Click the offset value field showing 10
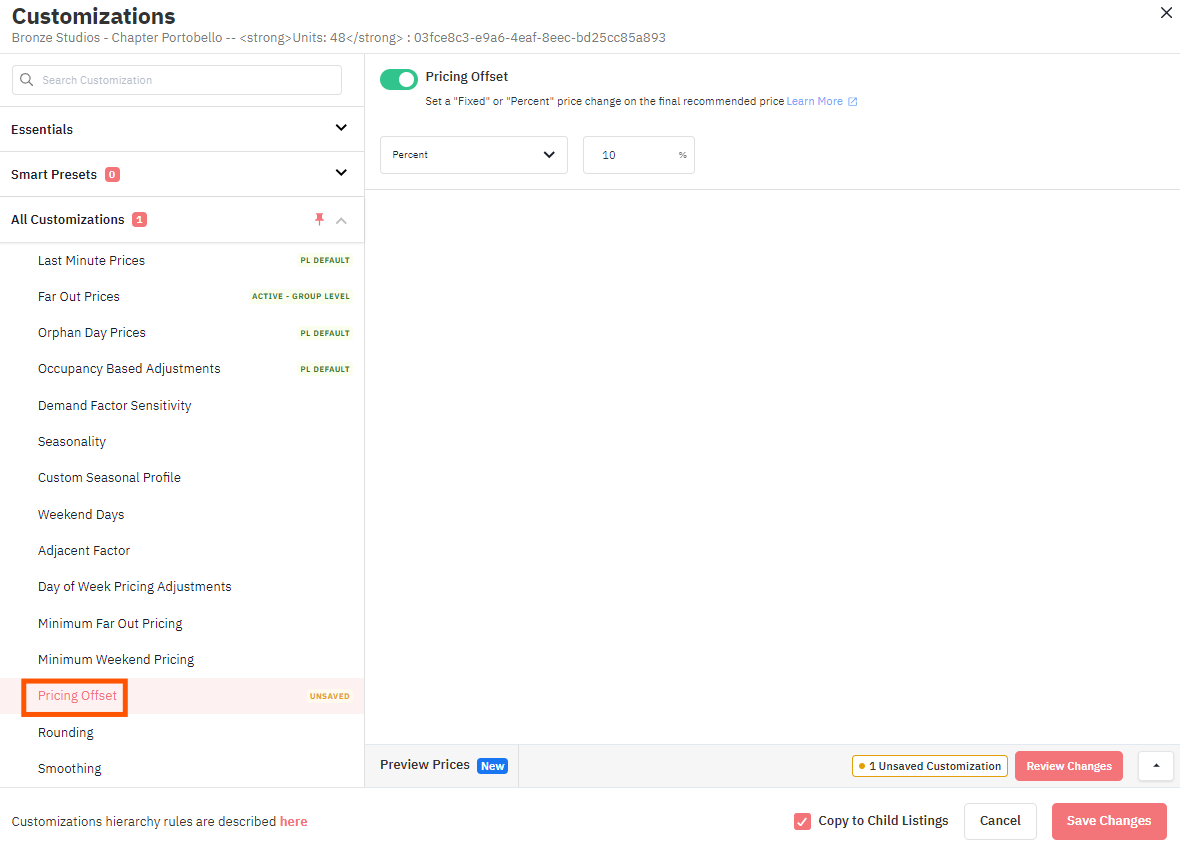Viewport: 1180px width, 843px height. pos(638,155)
